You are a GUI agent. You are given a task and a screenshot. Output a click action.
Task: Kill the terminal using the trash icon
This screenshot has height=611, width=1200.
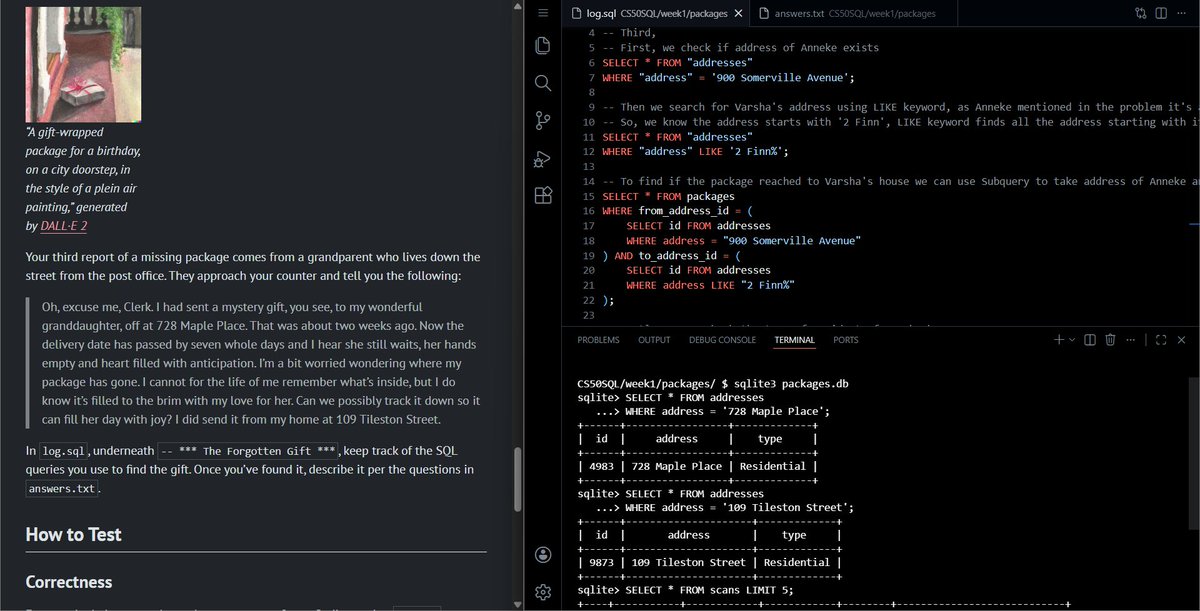[1110, 340]
